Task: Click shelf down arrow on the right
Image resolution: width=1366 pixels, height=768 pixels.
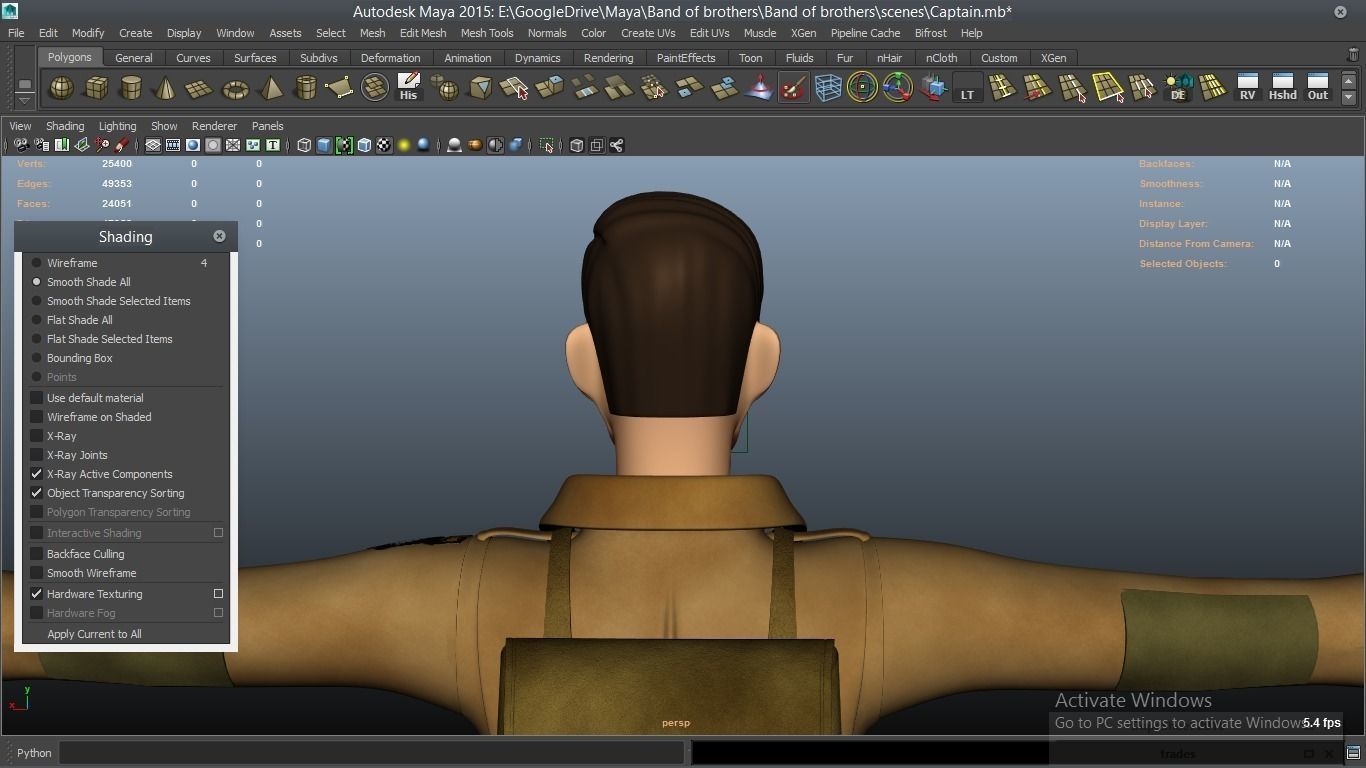Action: click(1349, 97)
